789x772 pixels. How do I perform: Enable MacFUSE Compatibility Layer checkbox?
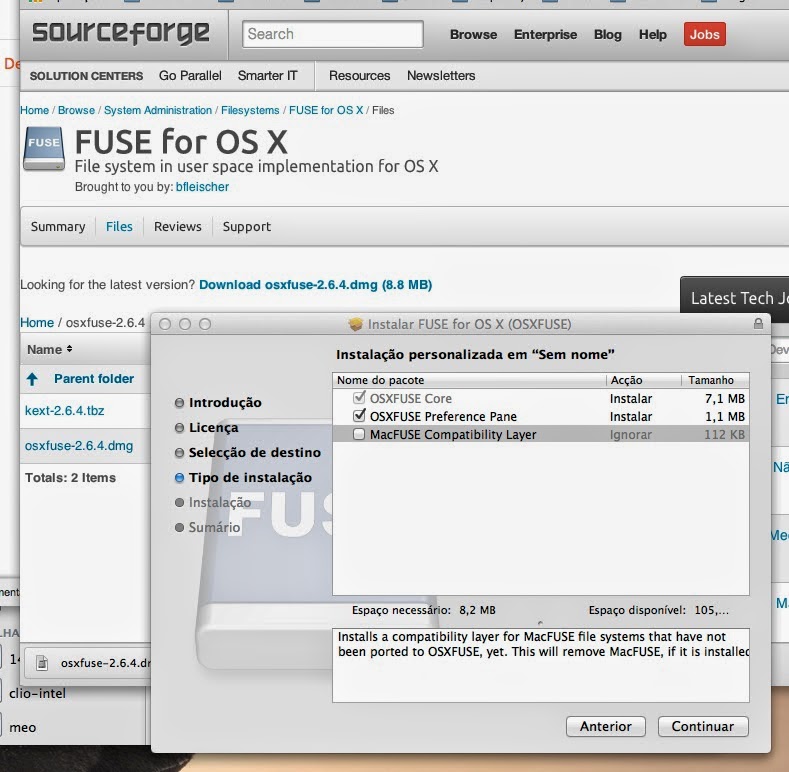(359, 434)
